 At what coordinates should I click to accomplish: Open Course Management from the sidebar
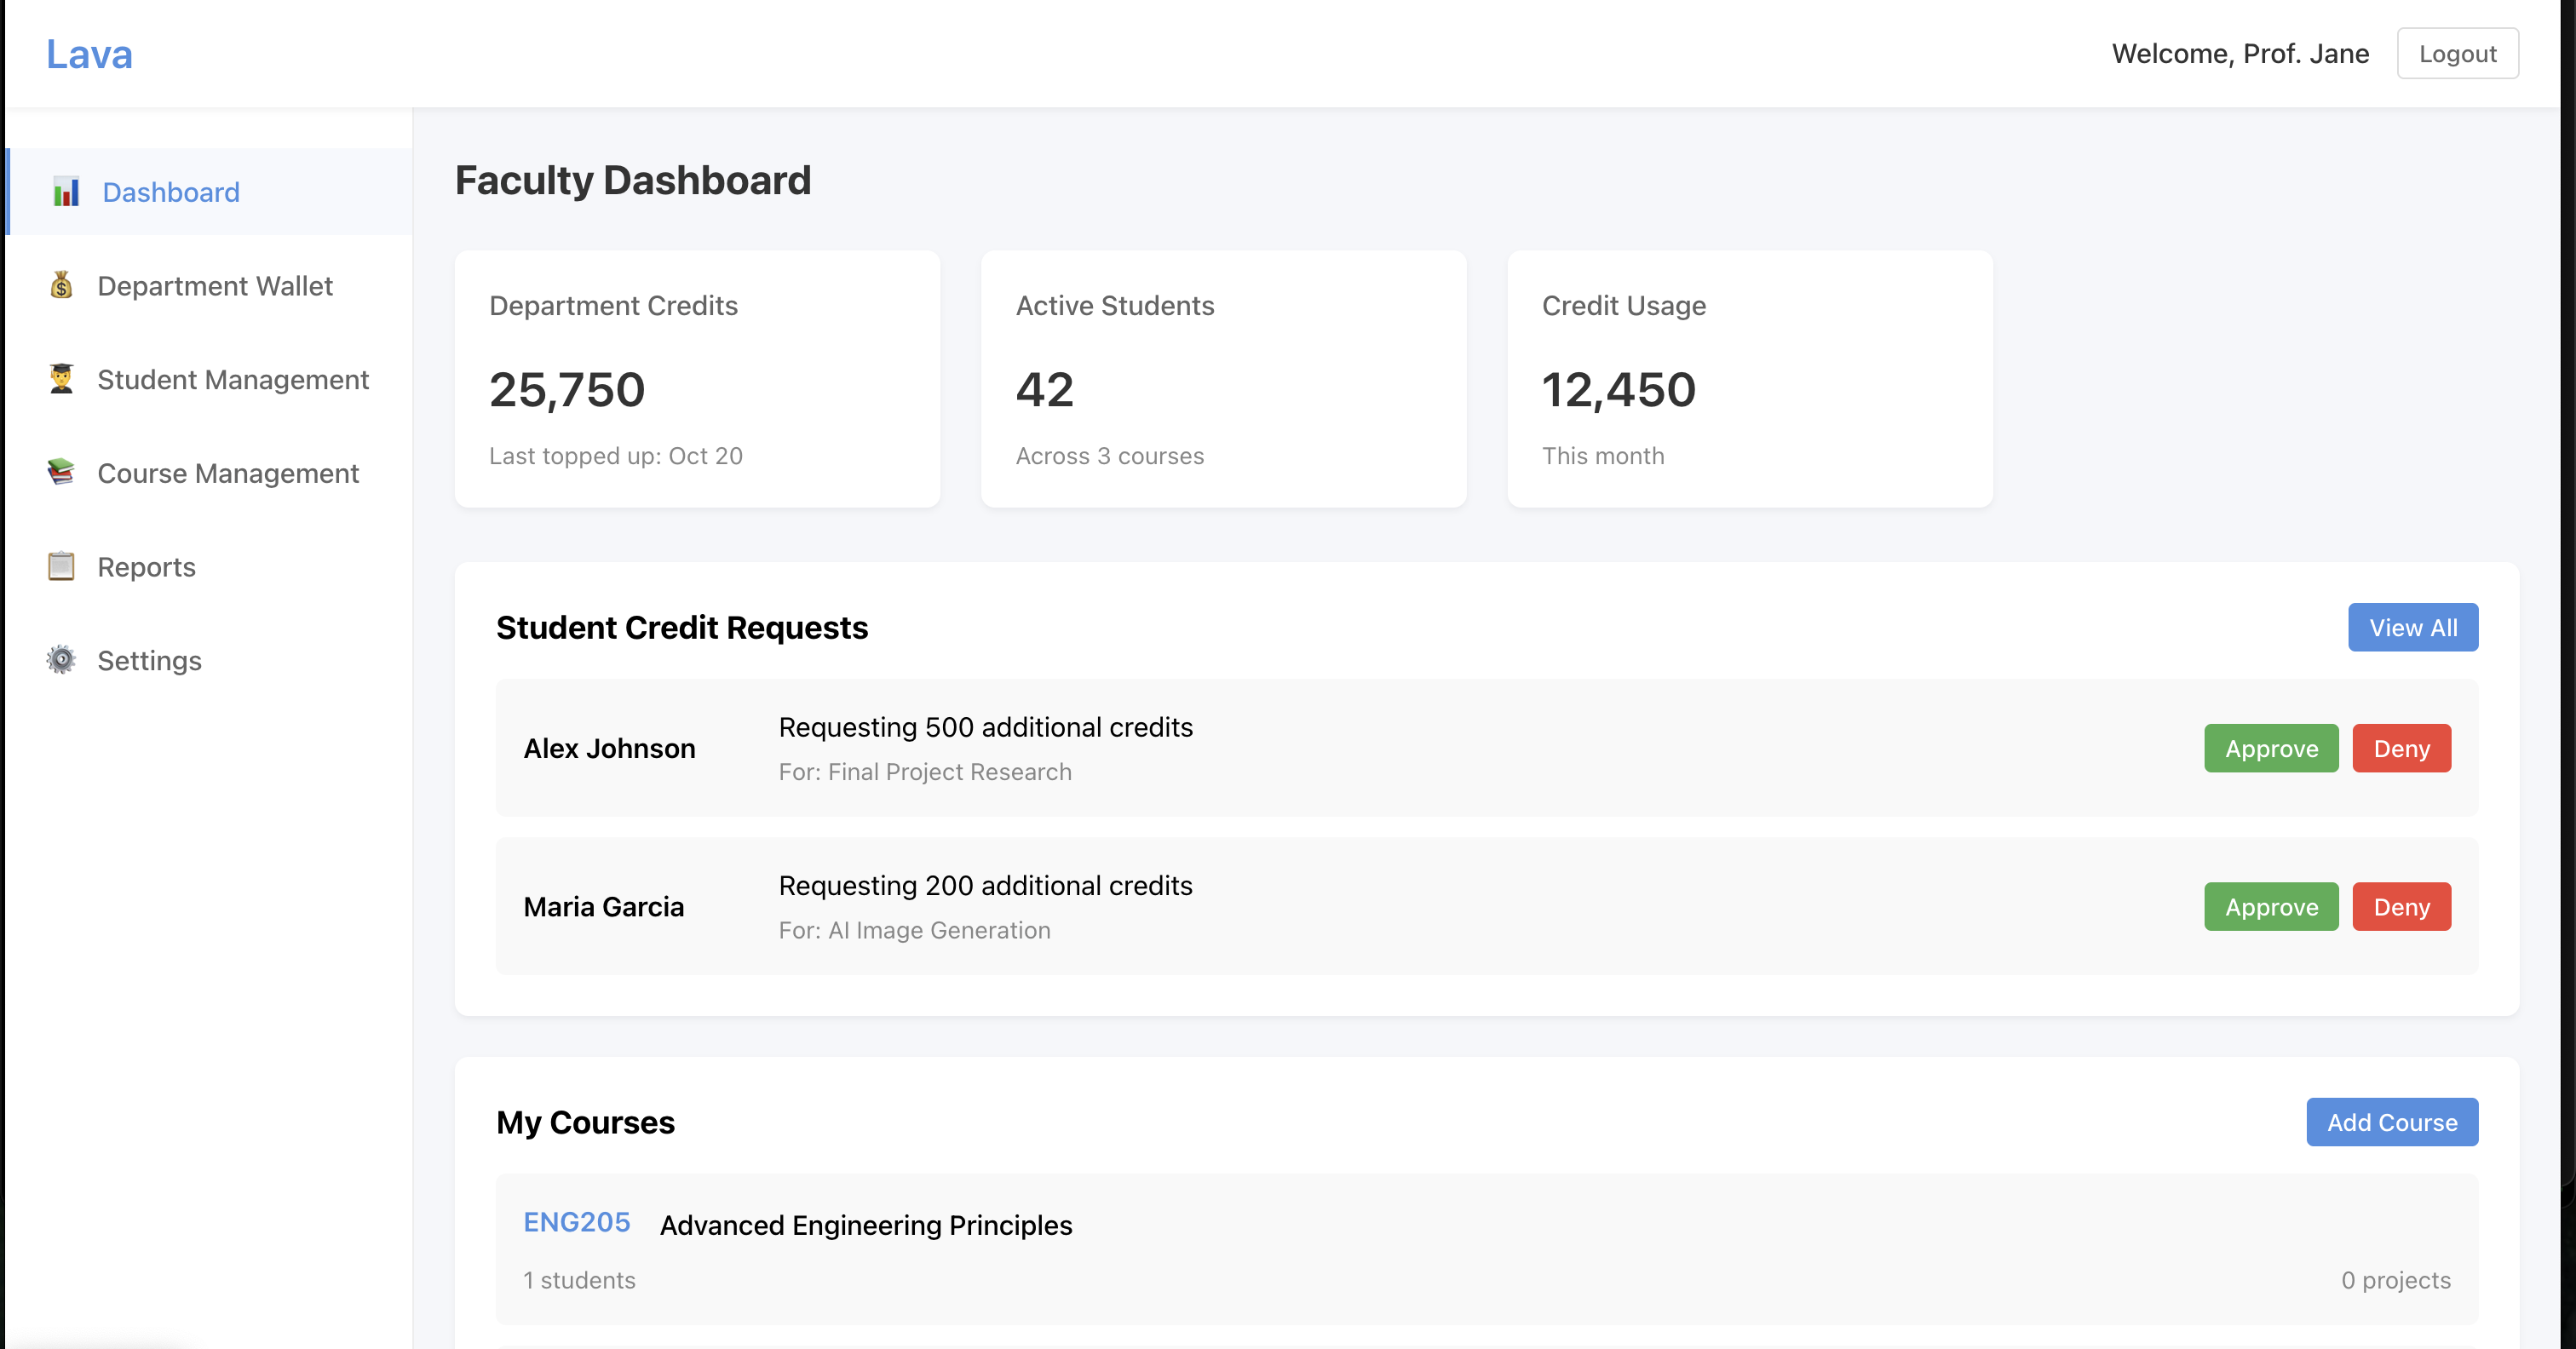(x=227, y=474)
